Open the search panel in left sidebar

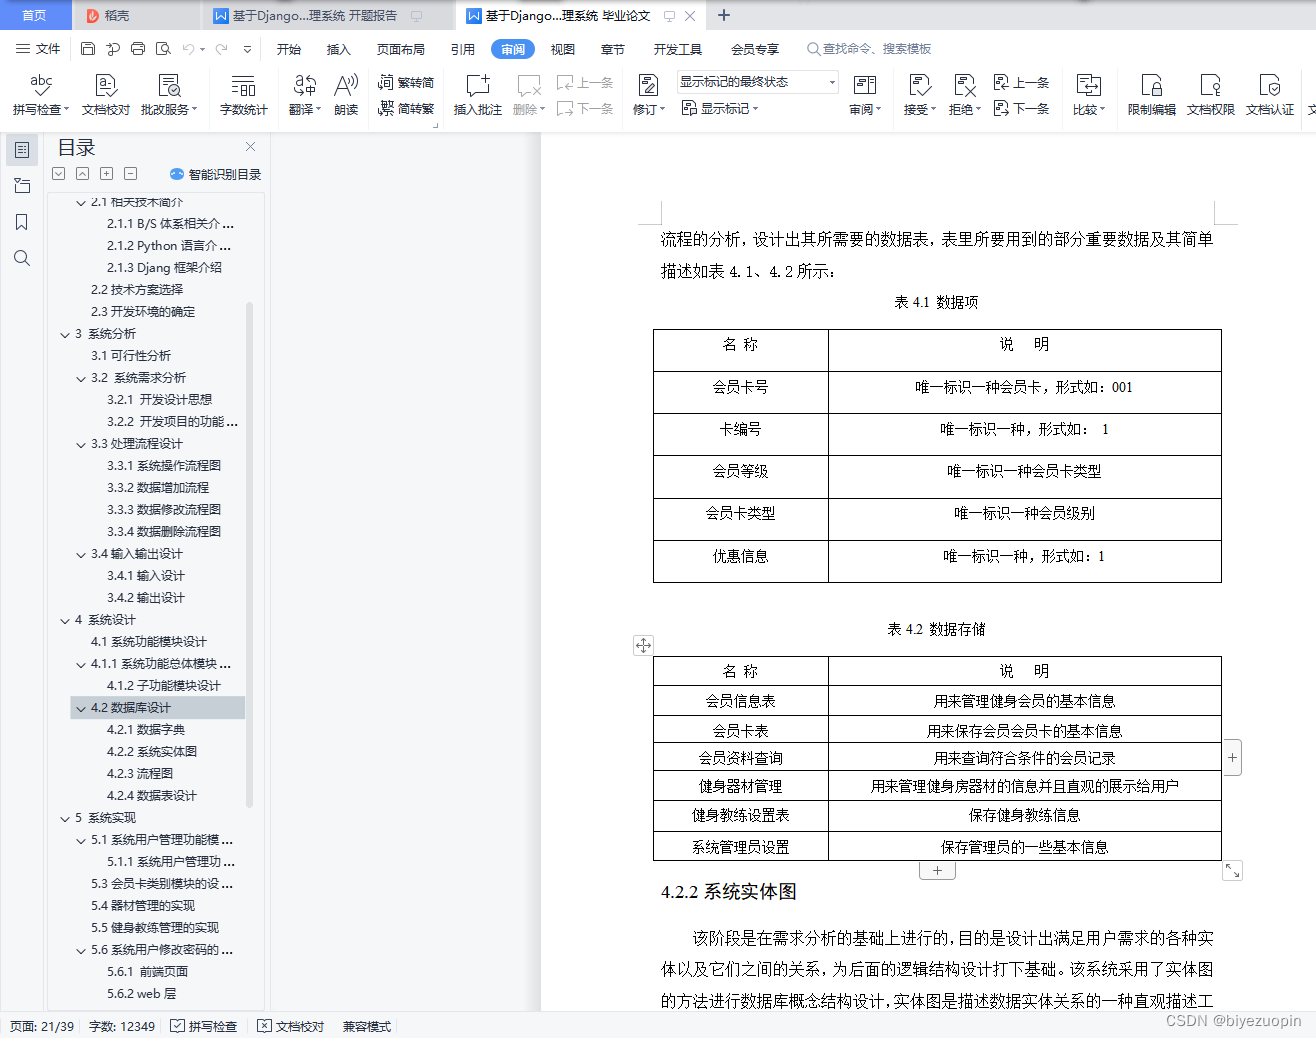click(x=21, y=258)
